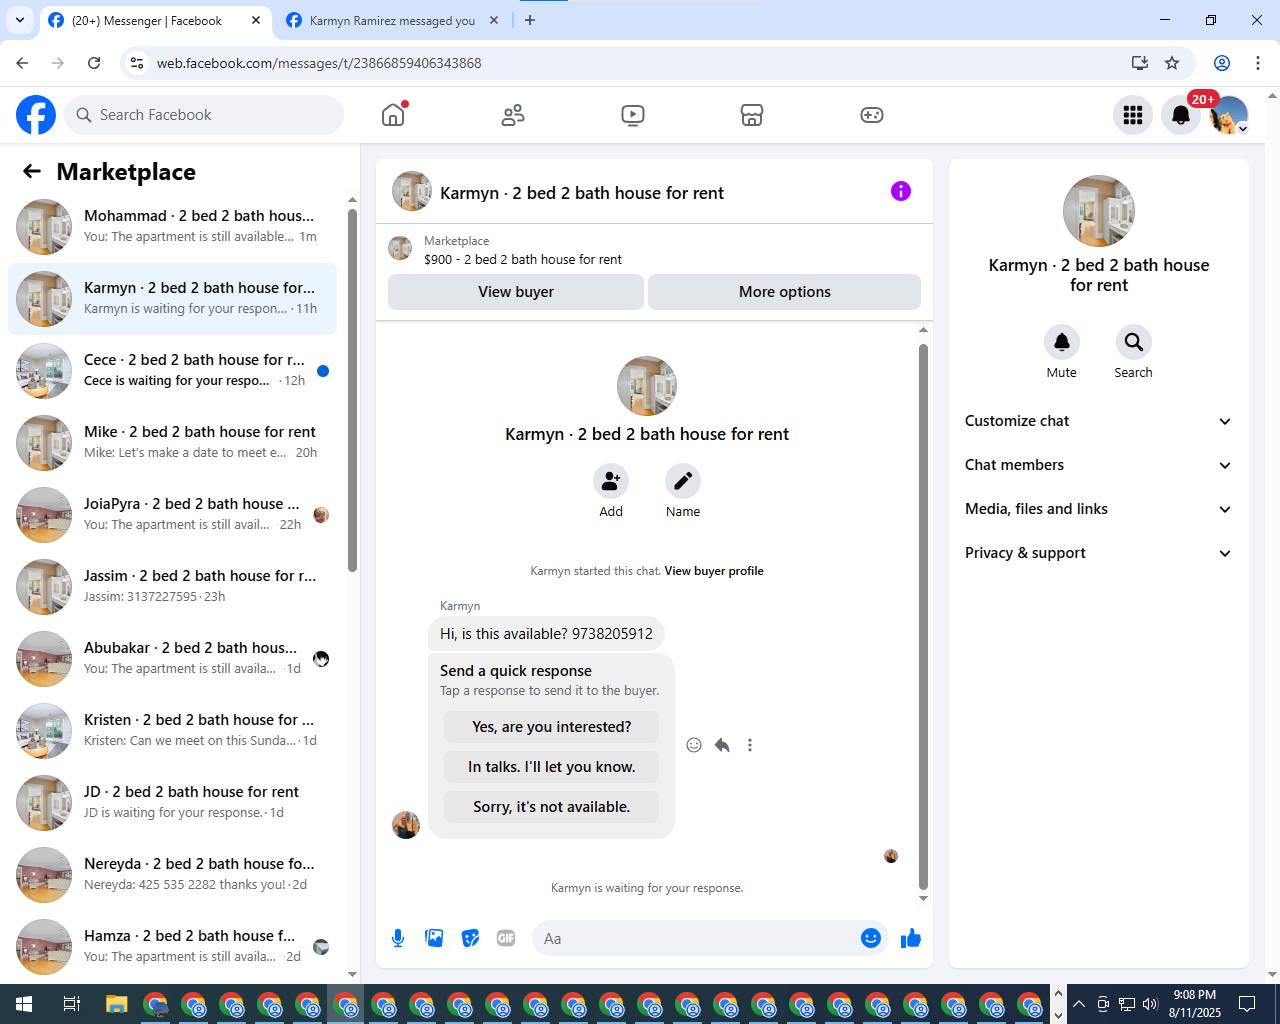Send 'Yes, are you interested?' quick response
1280x1024 pixels.
click(552, 727)
